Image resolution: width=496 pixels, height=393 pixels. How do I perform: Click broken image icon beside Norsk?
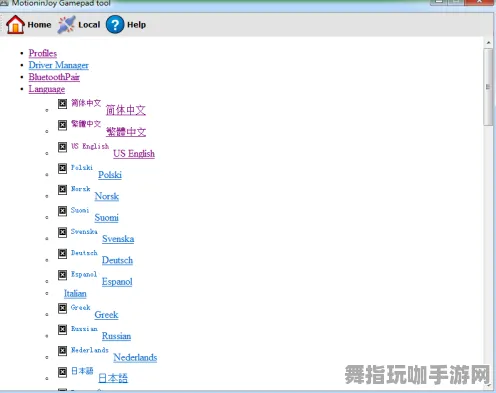pyautogui.click(x=62, y=190)
